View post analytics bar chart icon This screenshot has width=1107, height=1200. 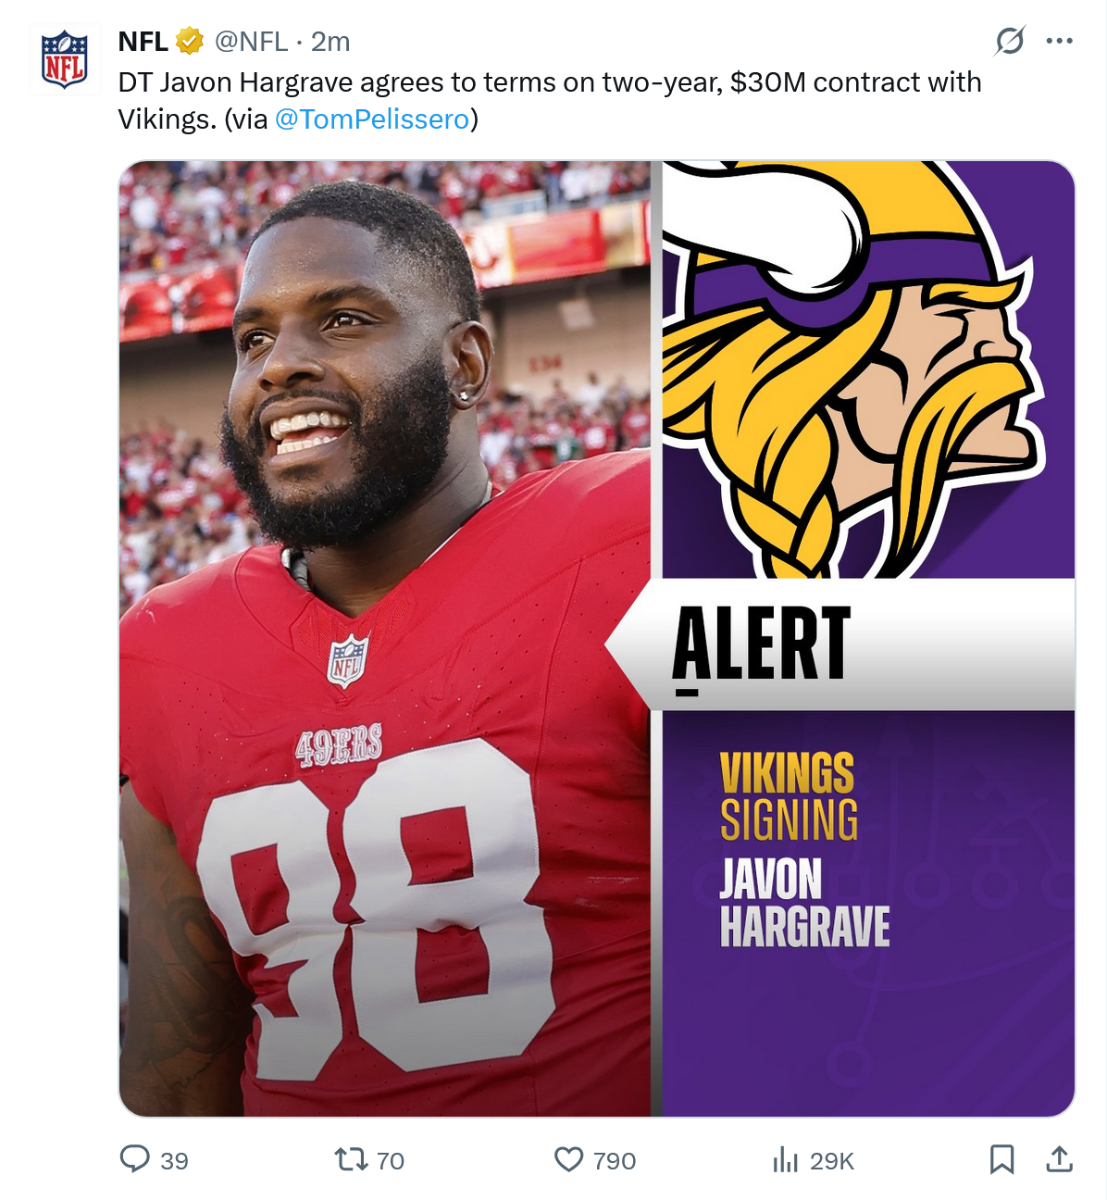click(785, 1160)
